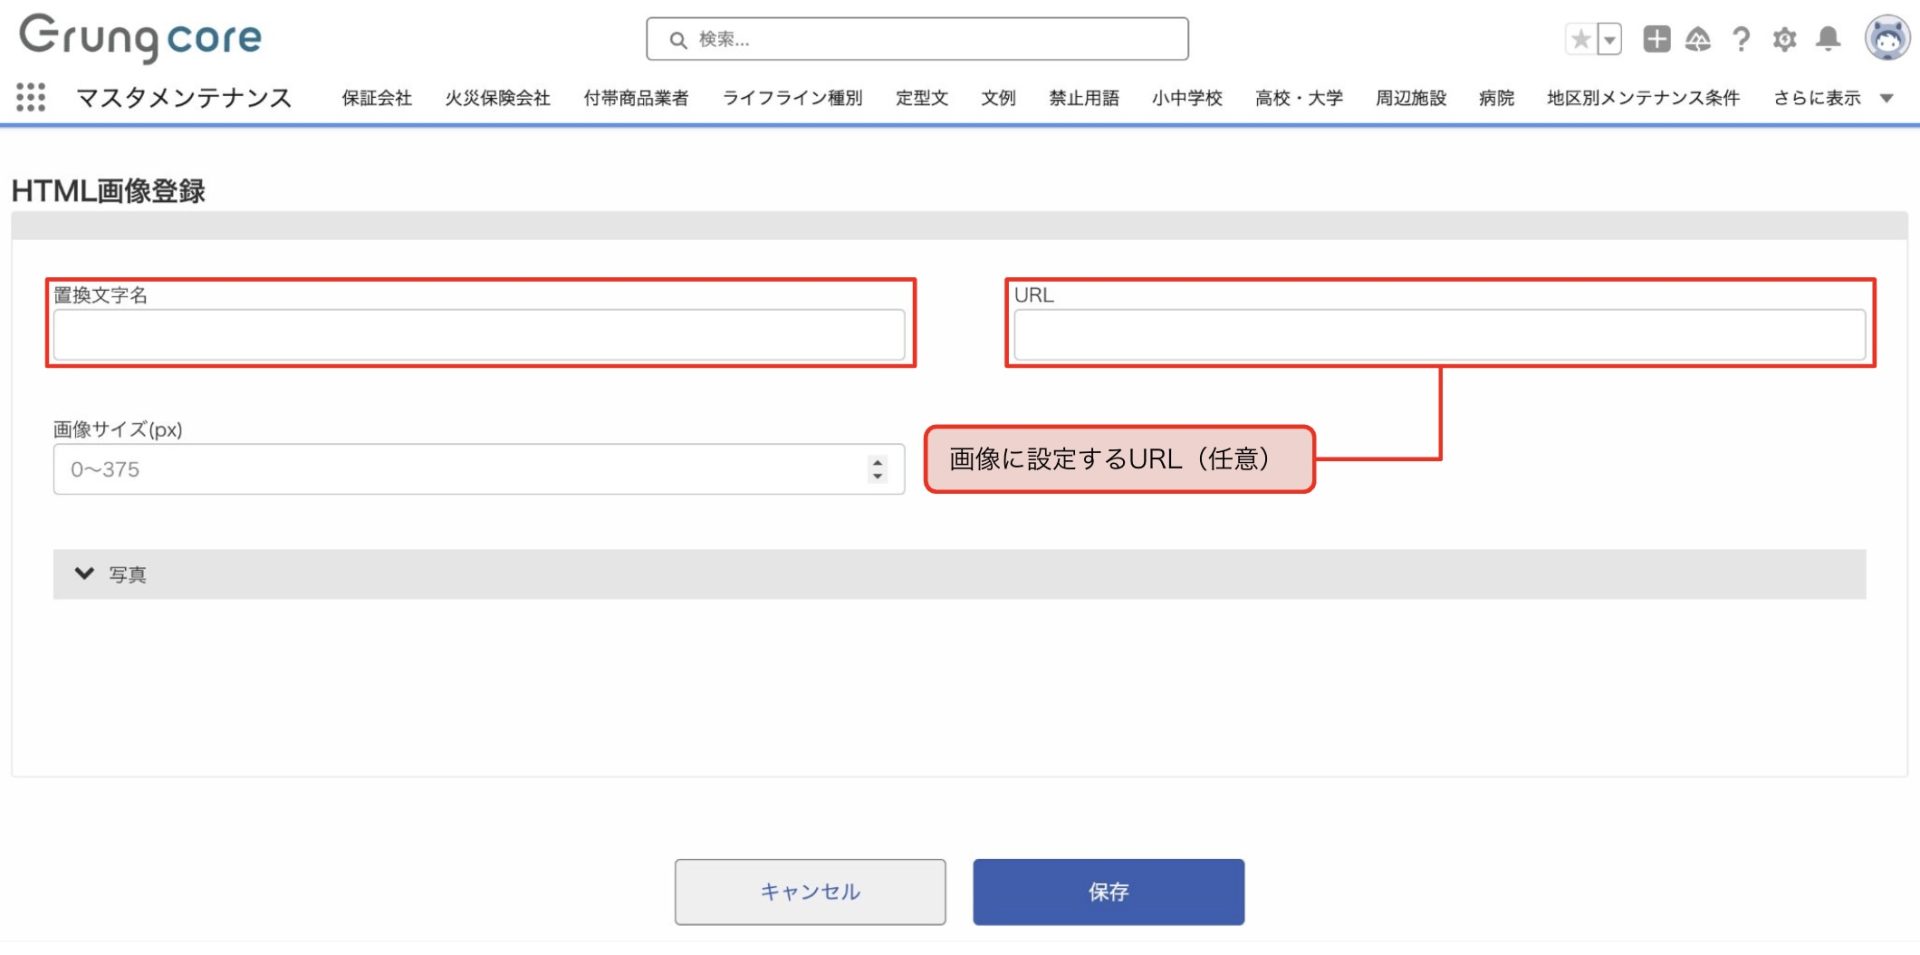Open the Trailhead guidance cloud icon
Image resolution: width=1920 pixels, height=955 pixels.
(x=1698, y=39)
